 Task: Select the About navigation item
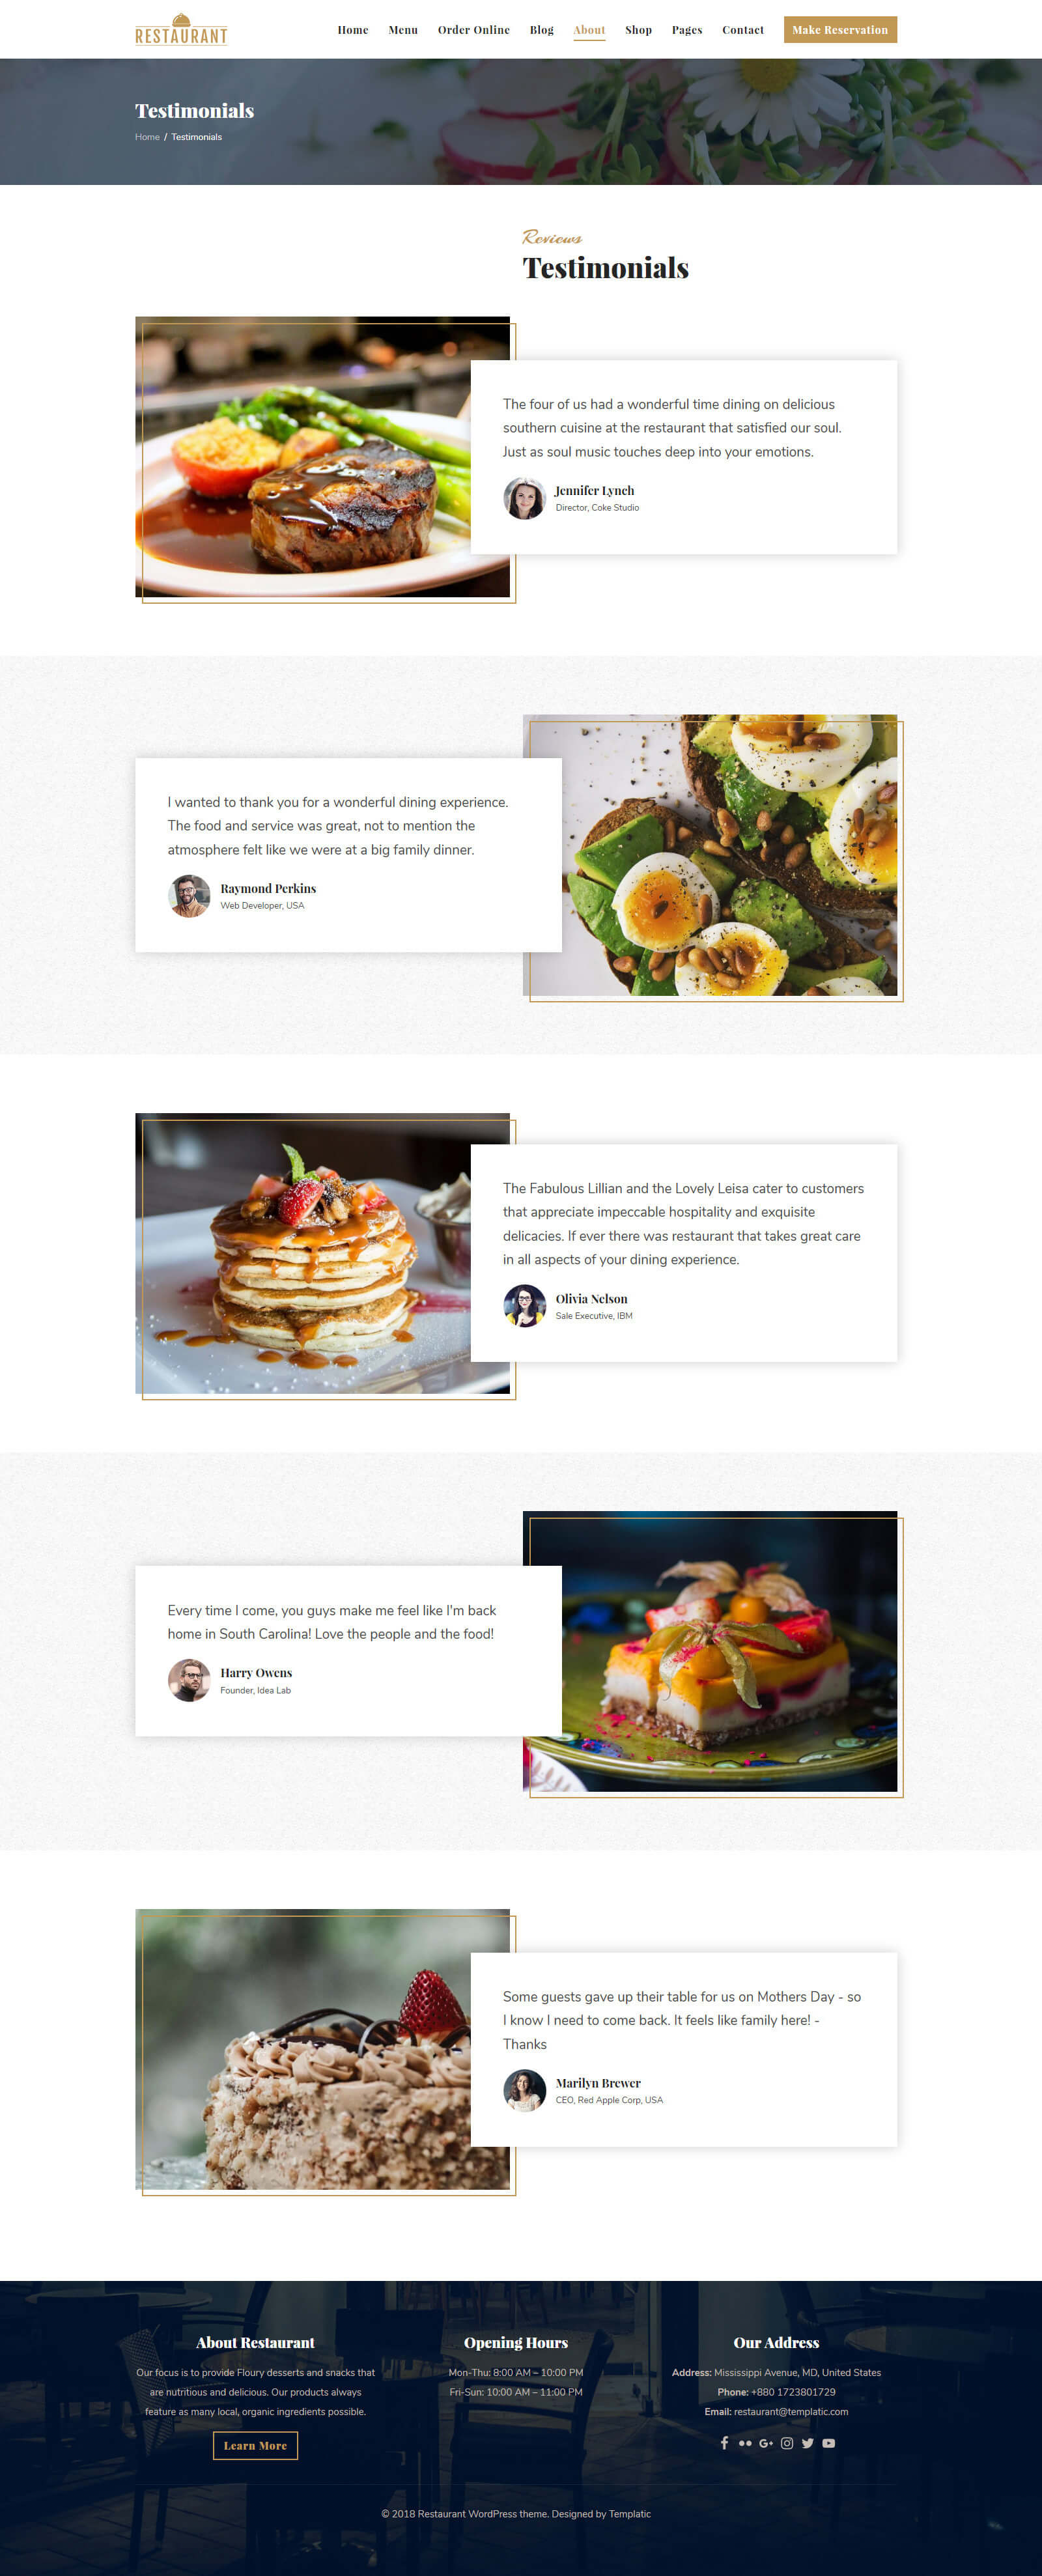click(x=589, y=30)
